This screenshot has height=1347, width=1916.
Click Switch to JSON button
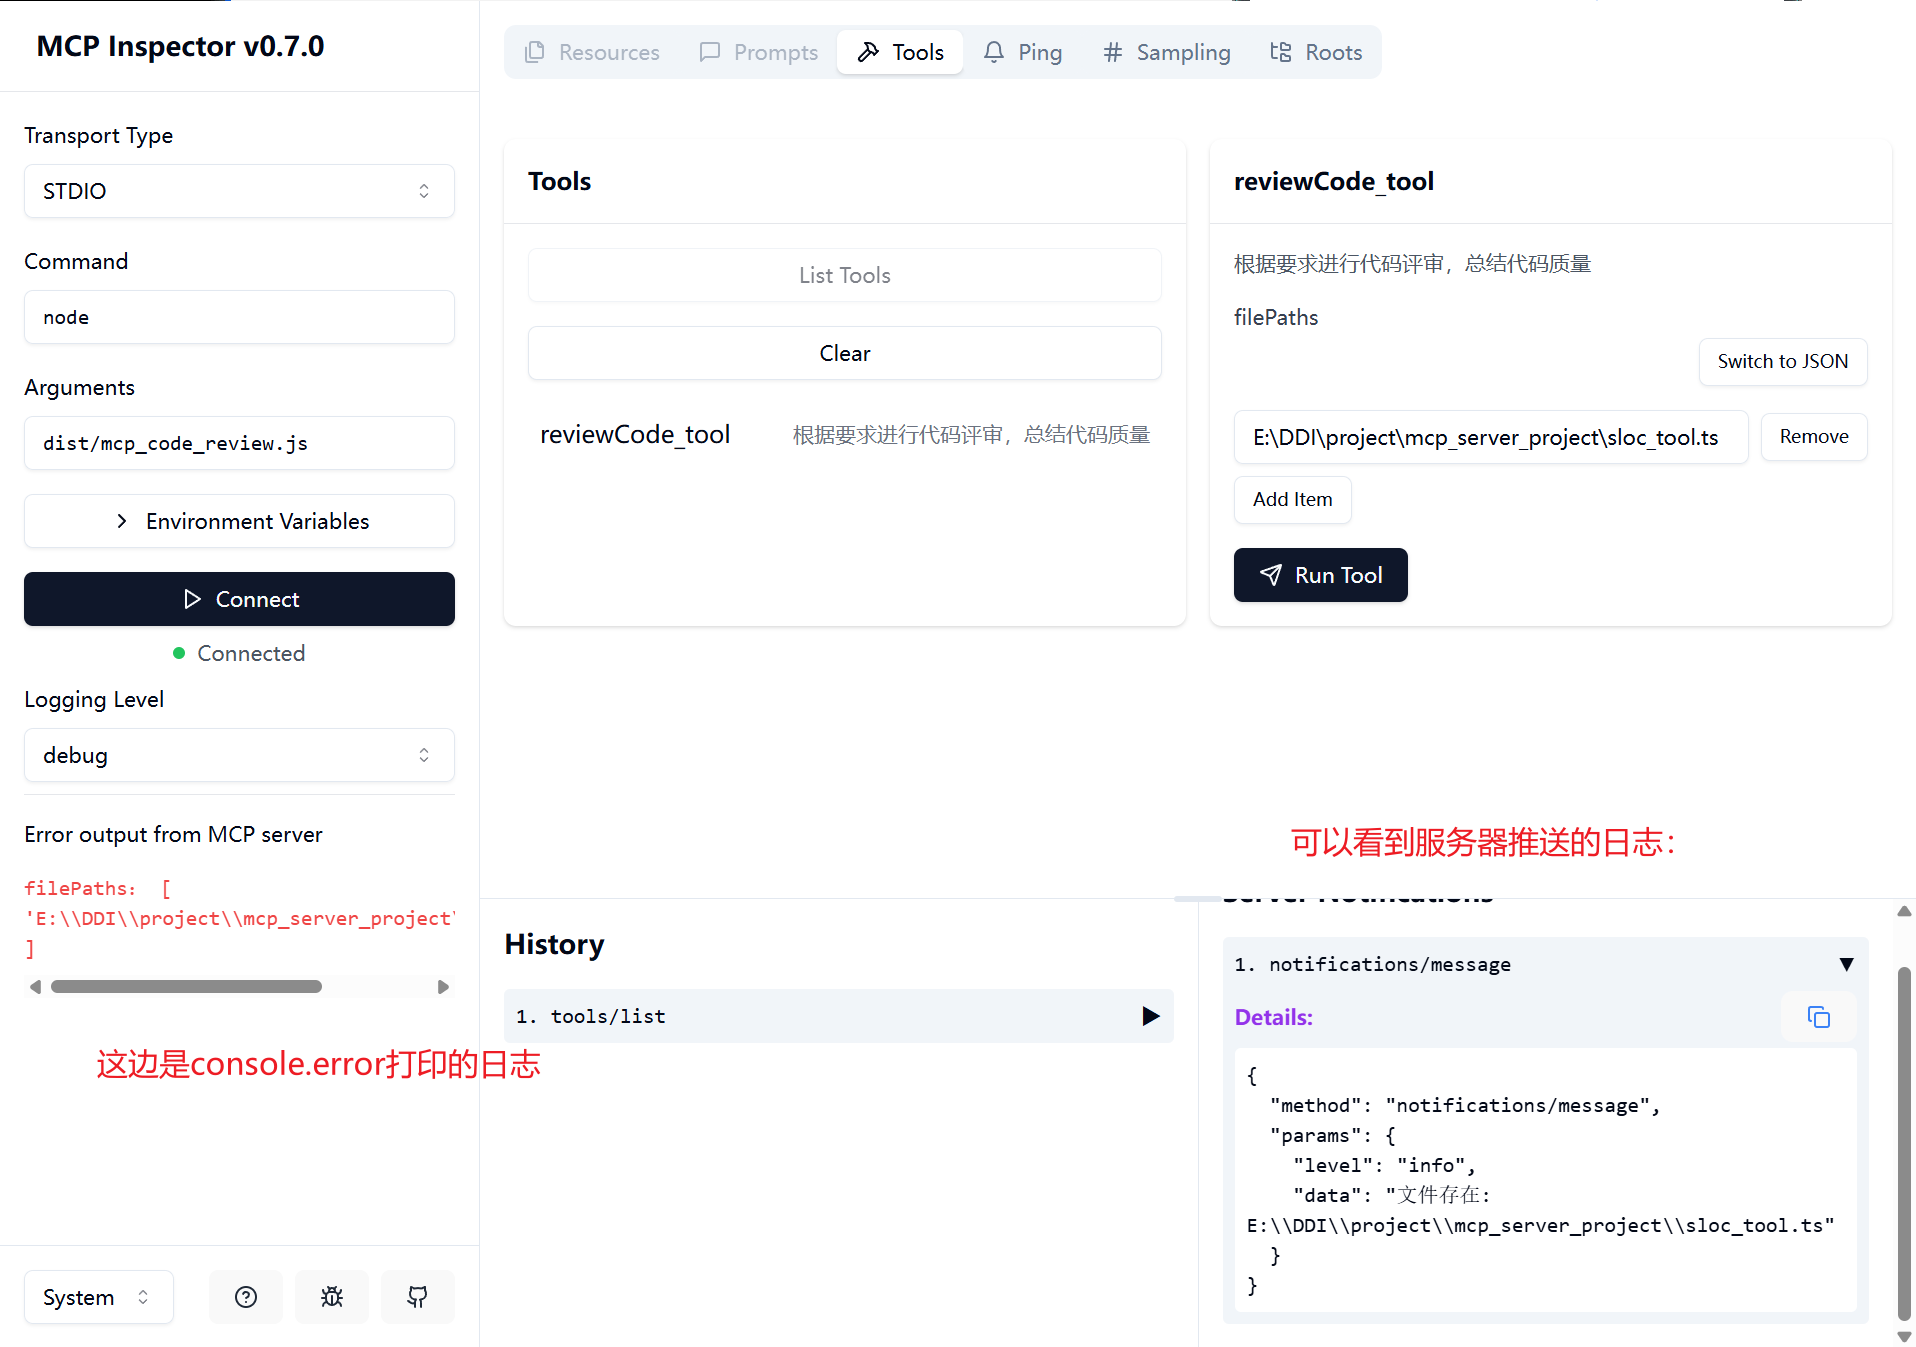(x=1782, y=361)
